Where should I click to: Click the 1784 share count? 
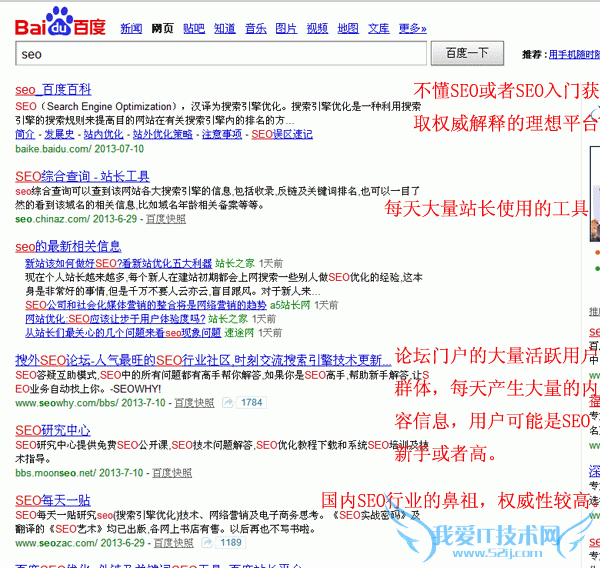[251, 403]
